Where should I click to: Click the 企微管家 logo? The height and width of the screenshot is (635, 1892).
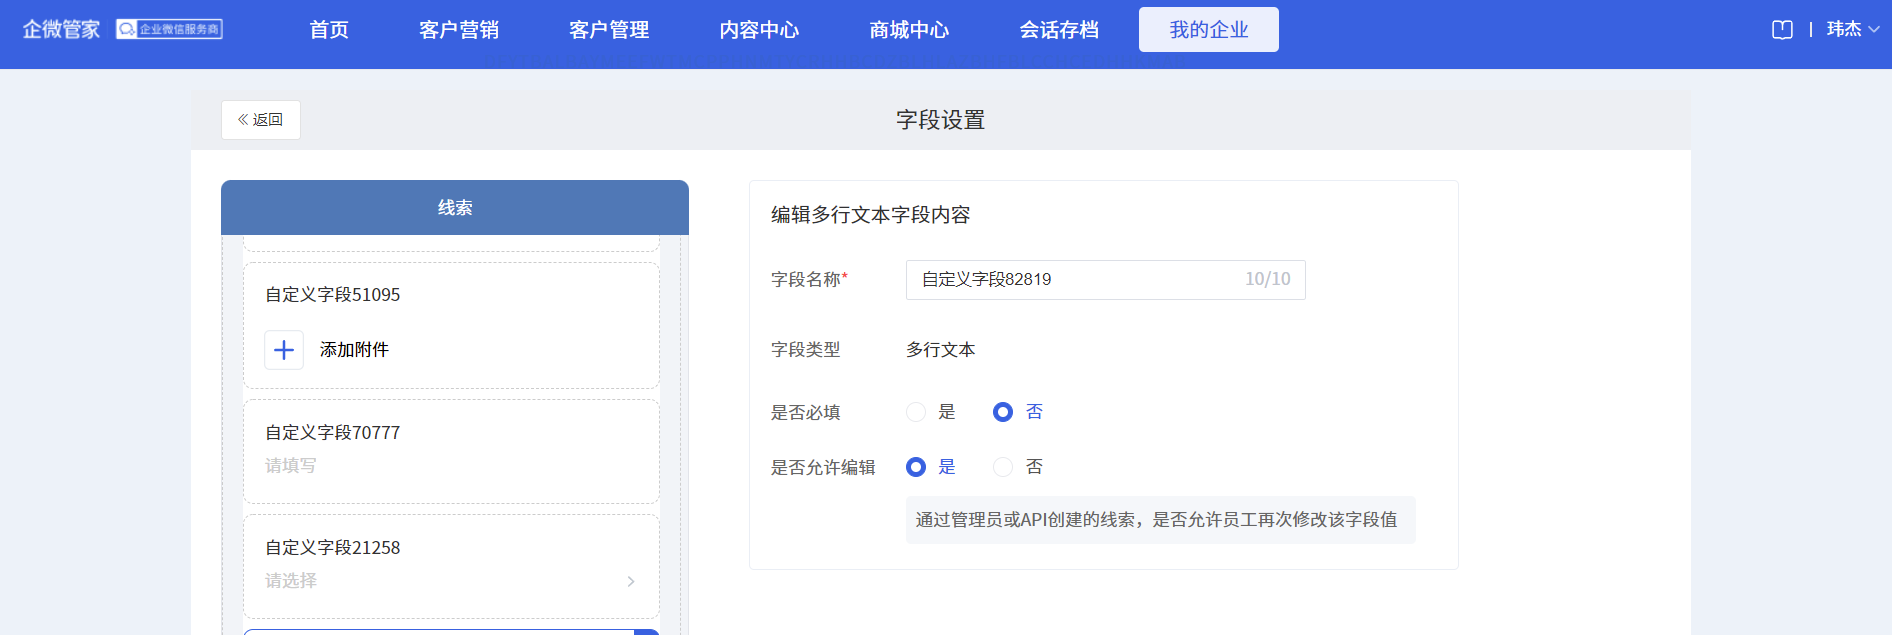point(61,29)
